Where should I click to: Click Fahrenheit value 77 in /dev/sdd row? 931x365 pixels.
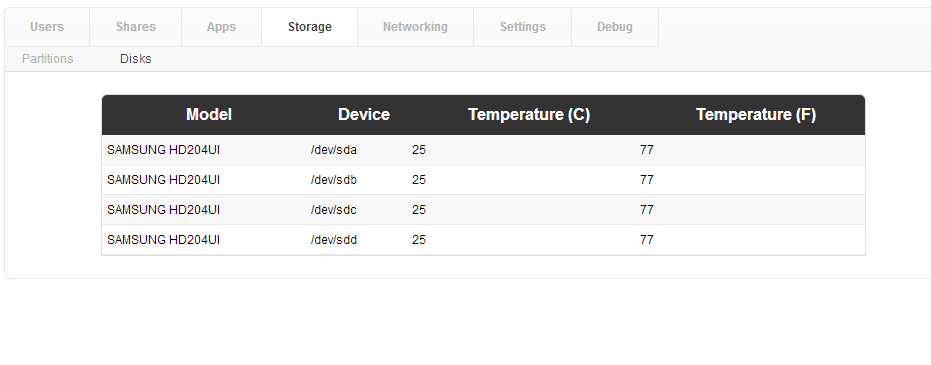tap(647, 240)
